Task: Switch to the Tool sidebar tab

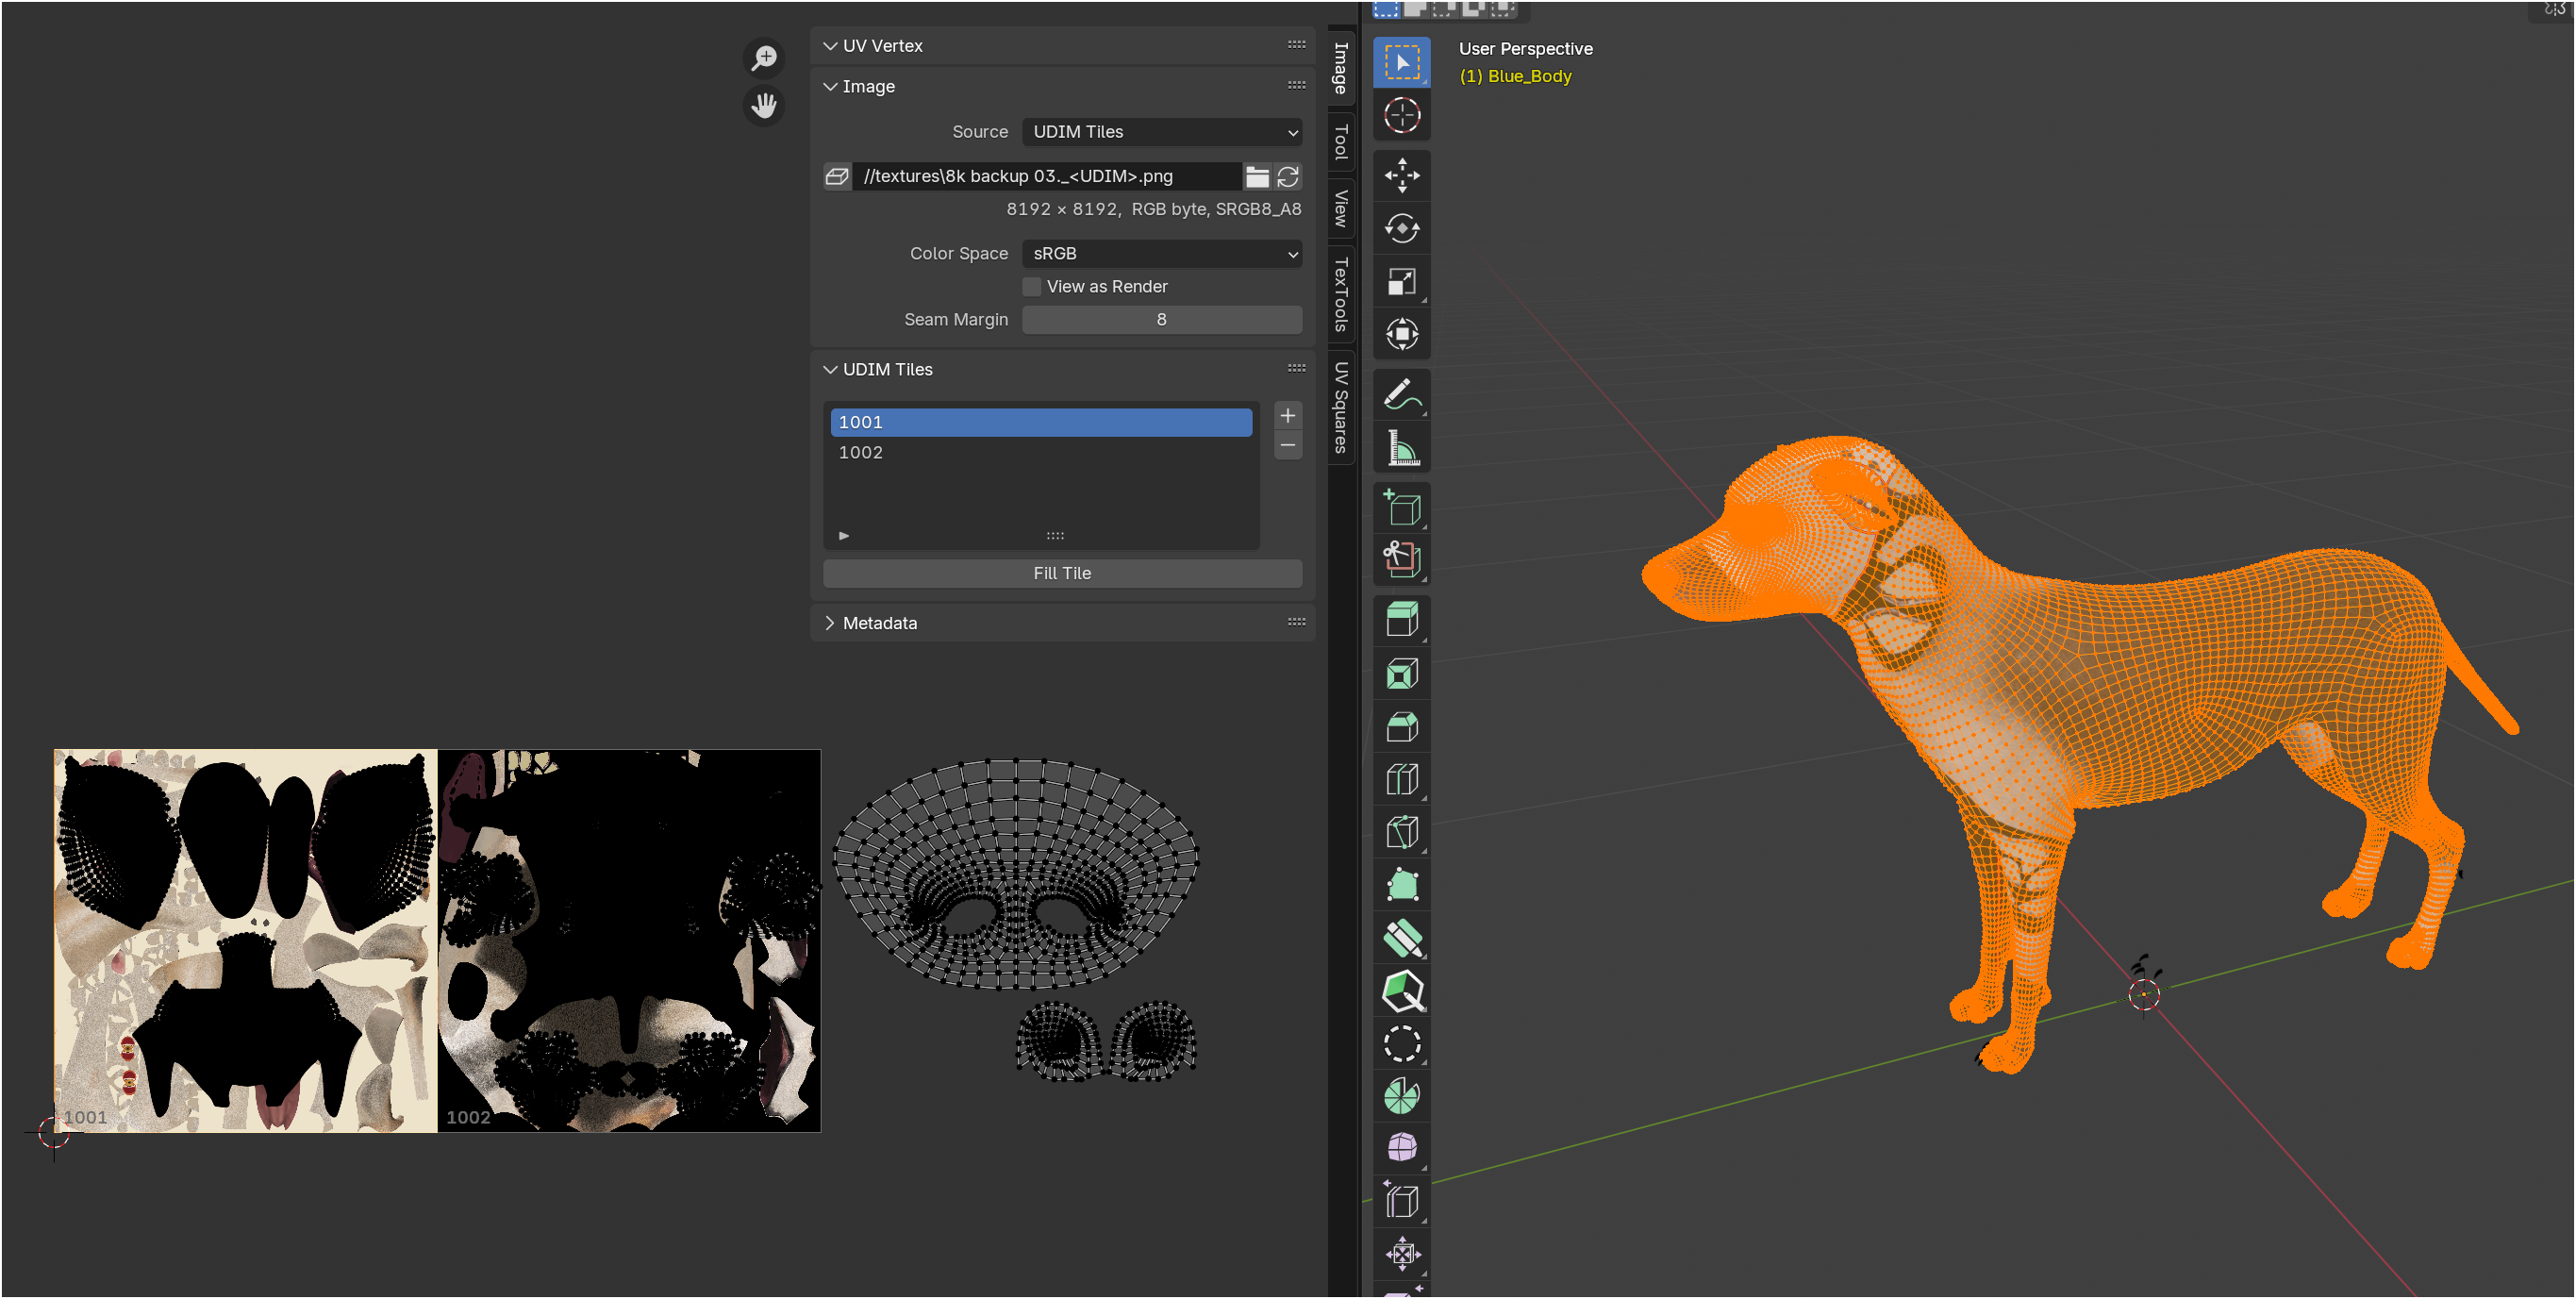Action: click(x=1342, y=143)
